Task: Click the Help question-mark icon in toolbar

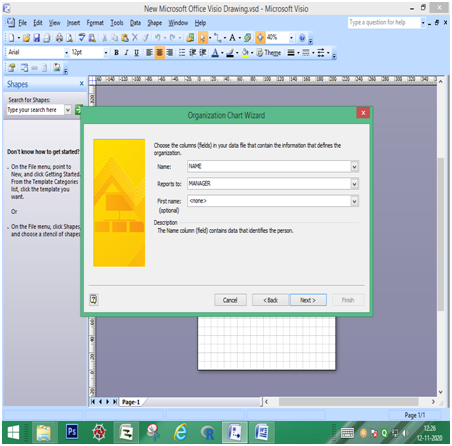Action: (302, 38)
